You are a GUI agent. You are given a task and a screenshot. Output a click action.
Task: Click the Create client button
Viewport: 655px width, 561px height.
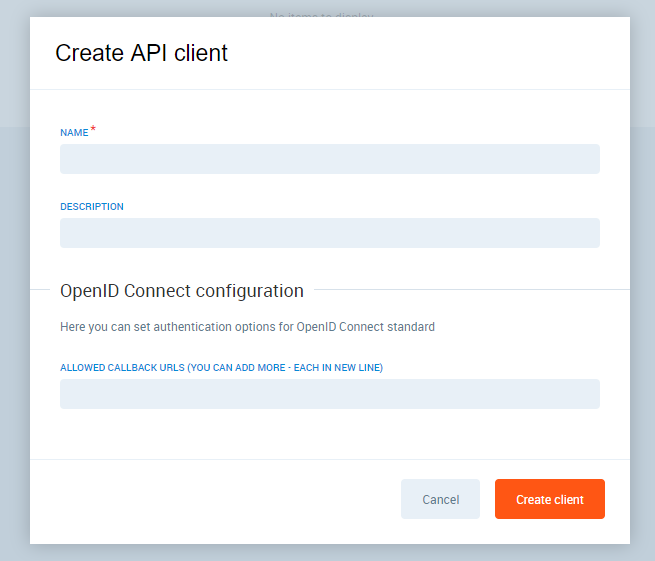550,499
